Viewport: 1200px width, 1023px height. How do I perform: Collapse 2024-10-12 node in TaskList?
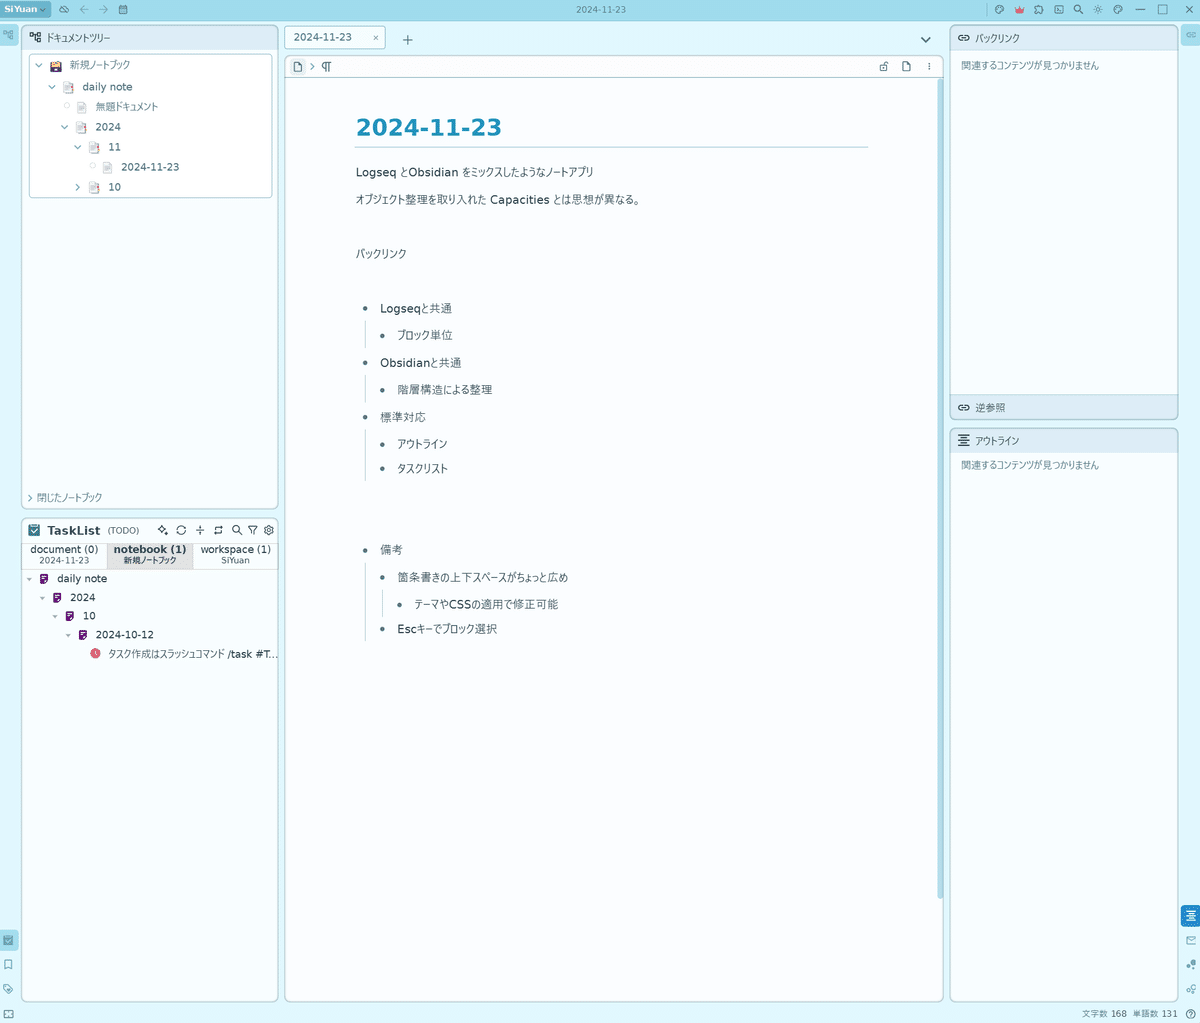pos(69,635)
